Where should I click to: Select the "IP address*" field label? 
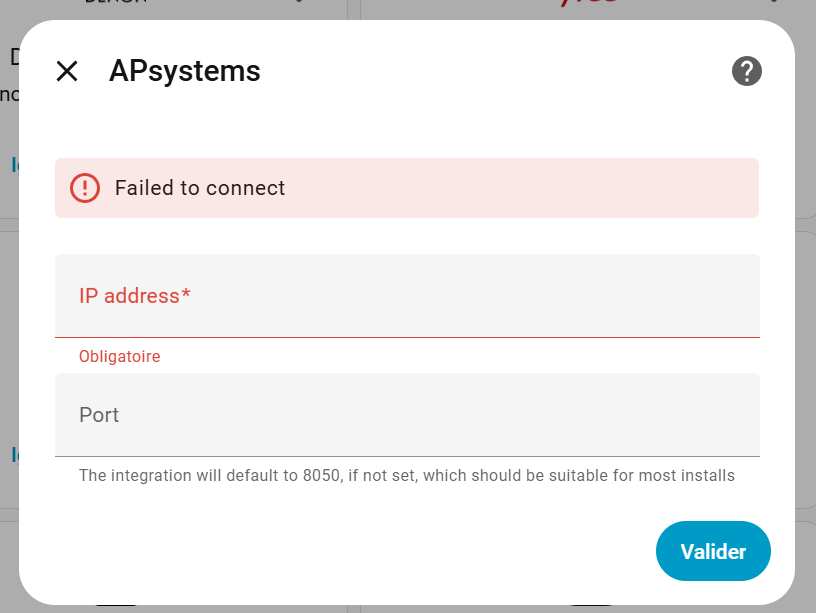point(135,296)
